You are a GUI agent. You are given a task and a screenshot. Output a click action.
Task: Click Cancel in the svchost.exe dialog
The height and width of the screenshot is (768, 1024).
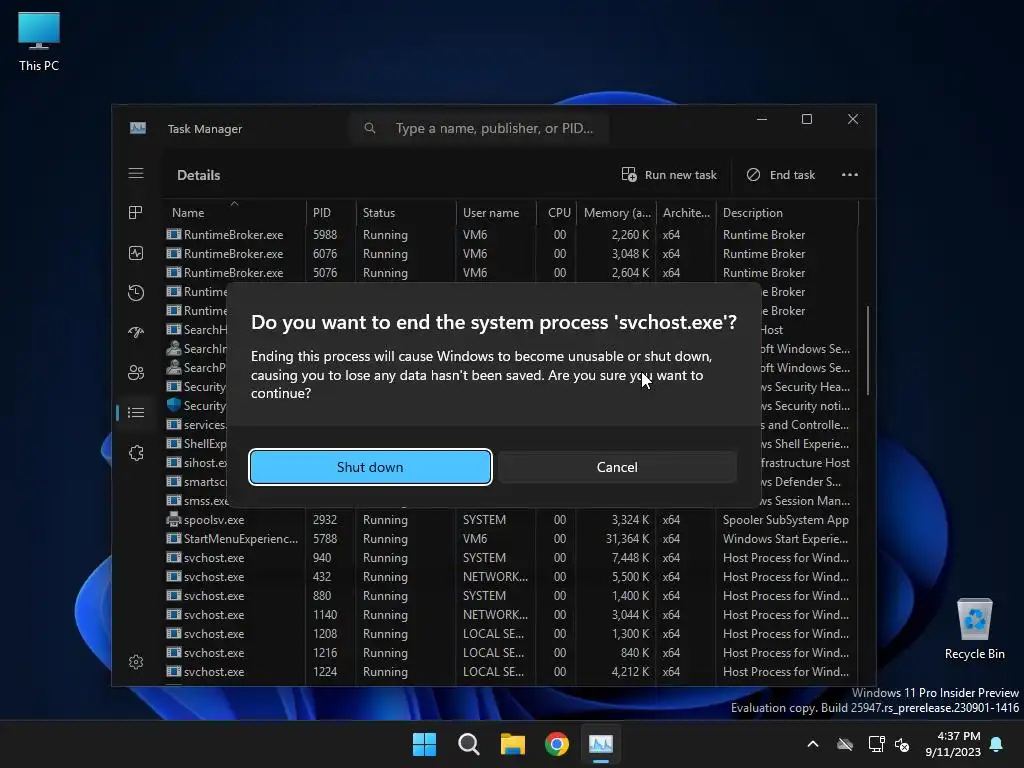pyautogui.click(x=617, y=467)
